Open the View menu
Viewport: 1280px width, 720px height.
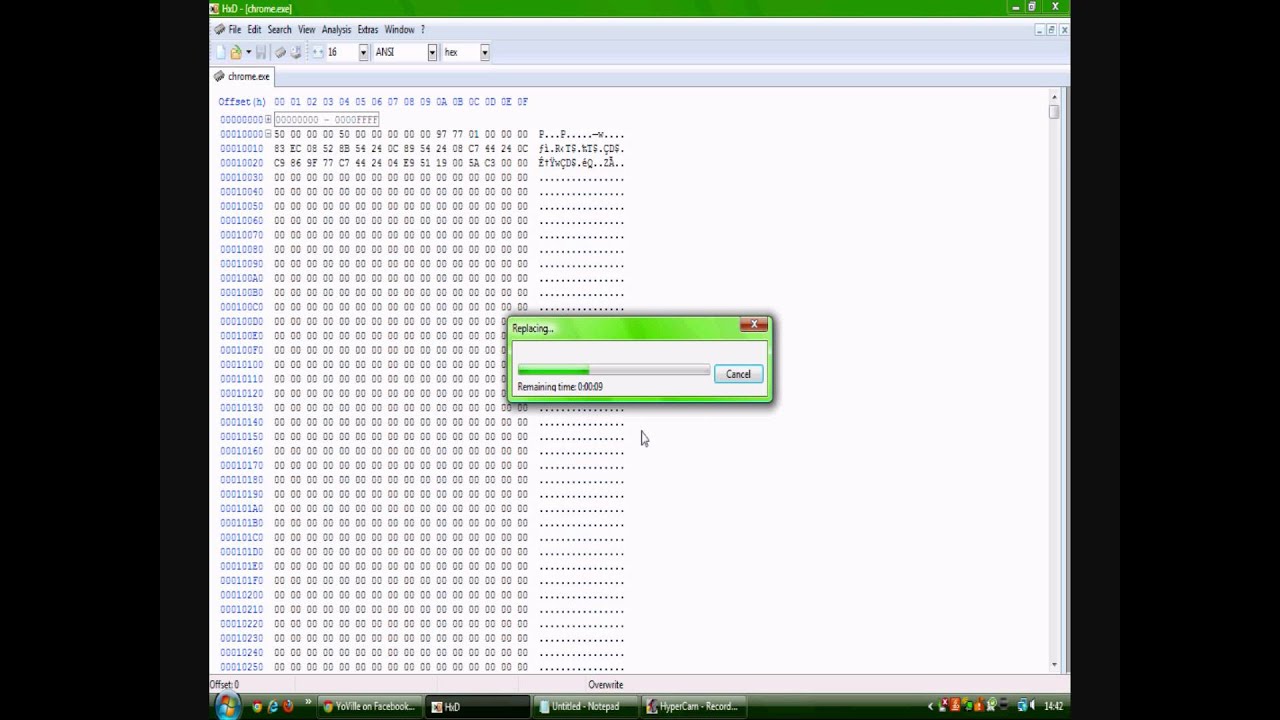[x=306, y=30]
